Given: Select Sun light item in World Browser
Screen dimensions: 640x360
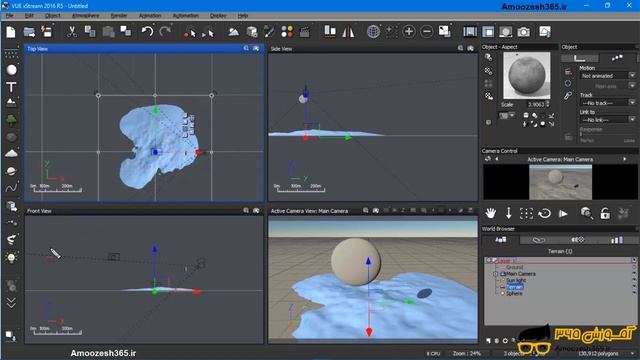Looking at the screenshot, I should tap(516, 280).
